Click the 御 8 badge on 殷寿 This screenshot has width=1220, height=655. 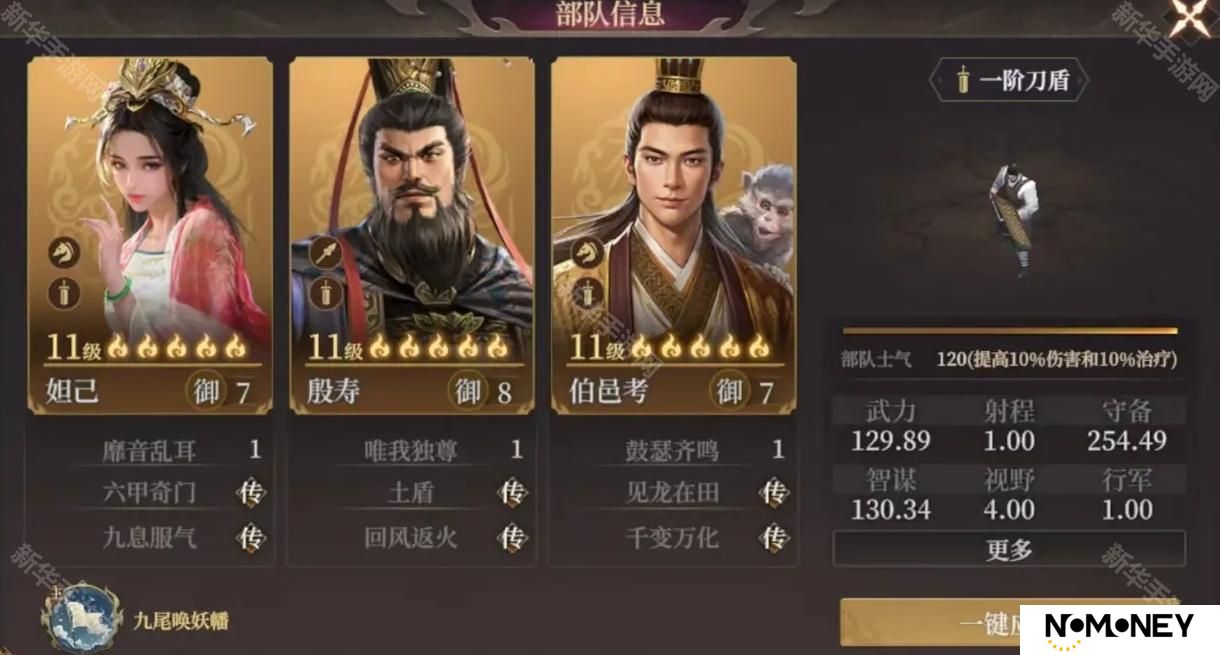(484, 391)
